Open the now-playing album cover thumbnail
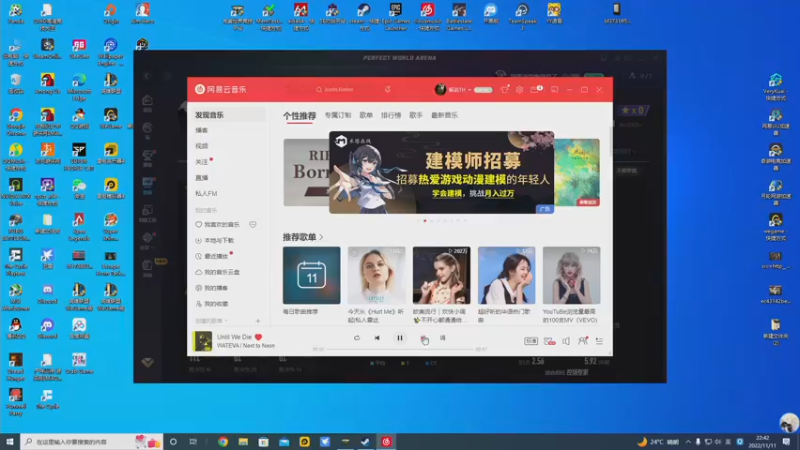The image size is (800, 450). pyautogui.click(x=202, y=341)
